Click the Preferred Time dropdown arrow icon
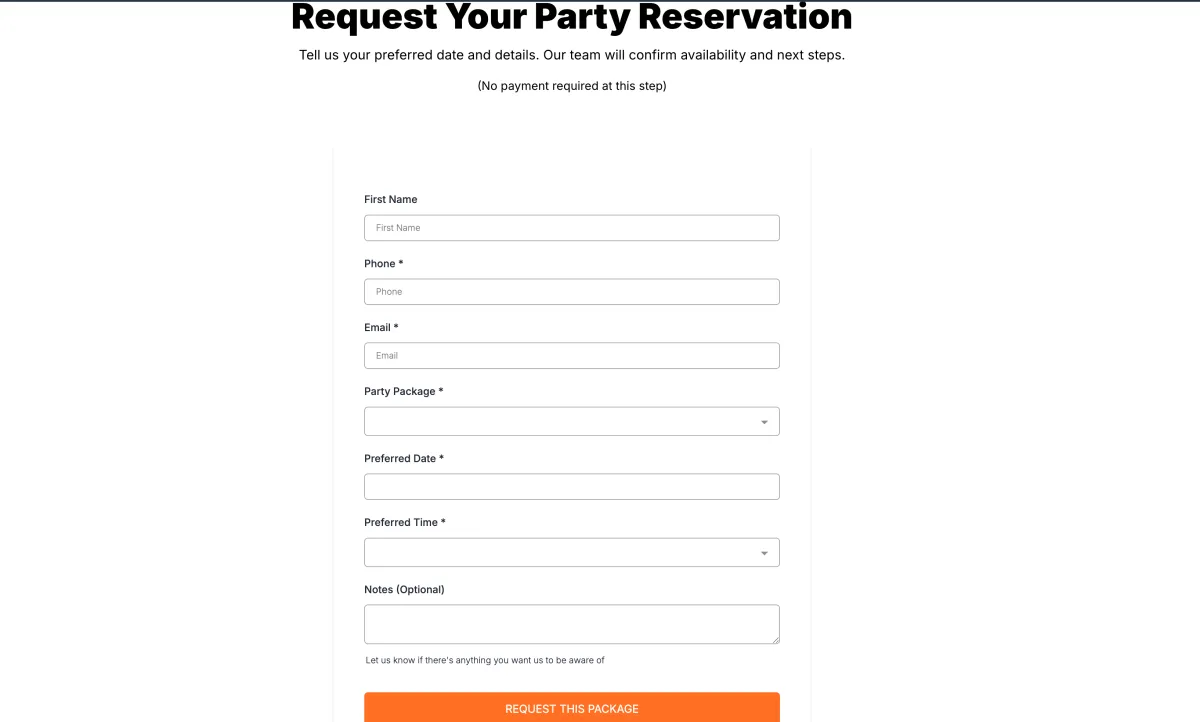 click(x=764, y=553)
